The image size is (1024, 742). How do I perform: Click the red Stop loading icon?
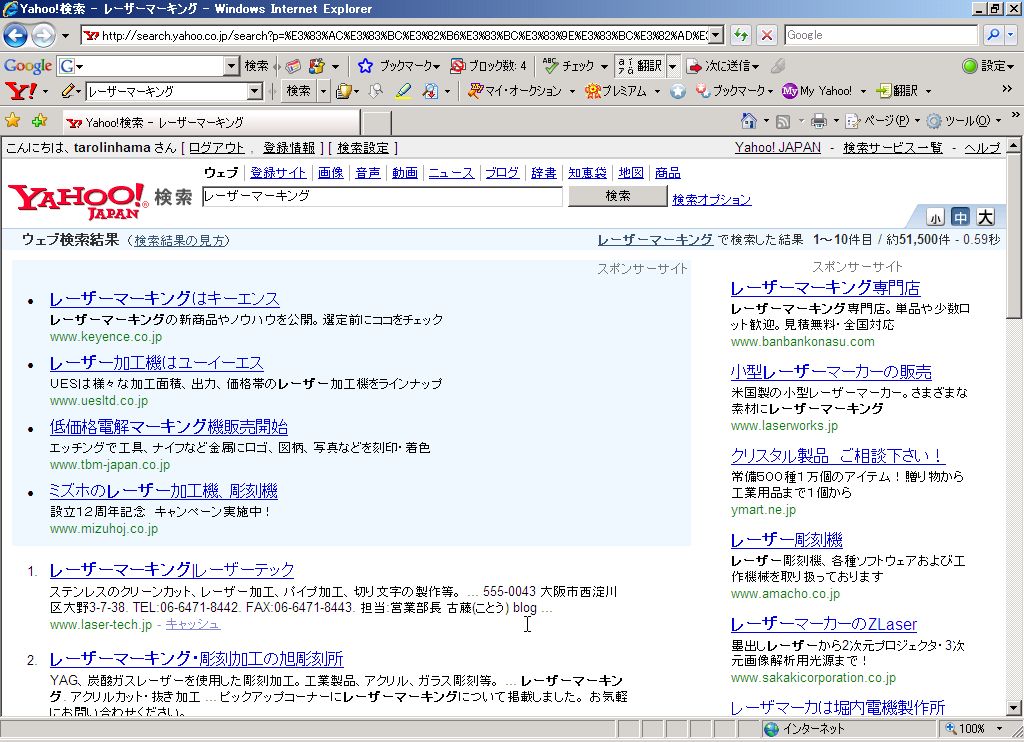pyautogui.click(x=767, y=35)
